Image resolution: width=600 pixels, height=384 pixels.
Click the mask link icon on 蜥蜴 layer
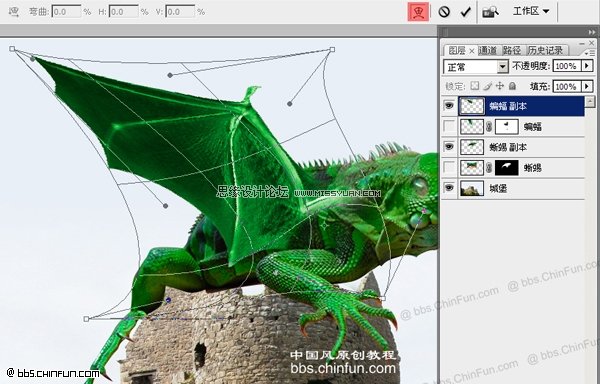tap(489, 168)
